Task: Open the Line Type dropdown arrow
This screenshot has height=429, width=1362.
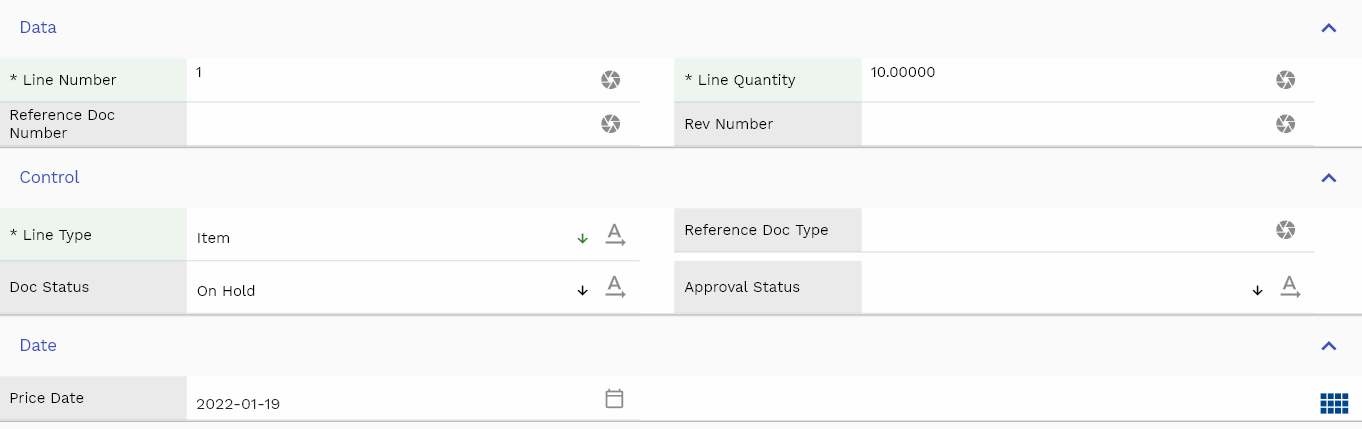Action: (x=582, y=239)
